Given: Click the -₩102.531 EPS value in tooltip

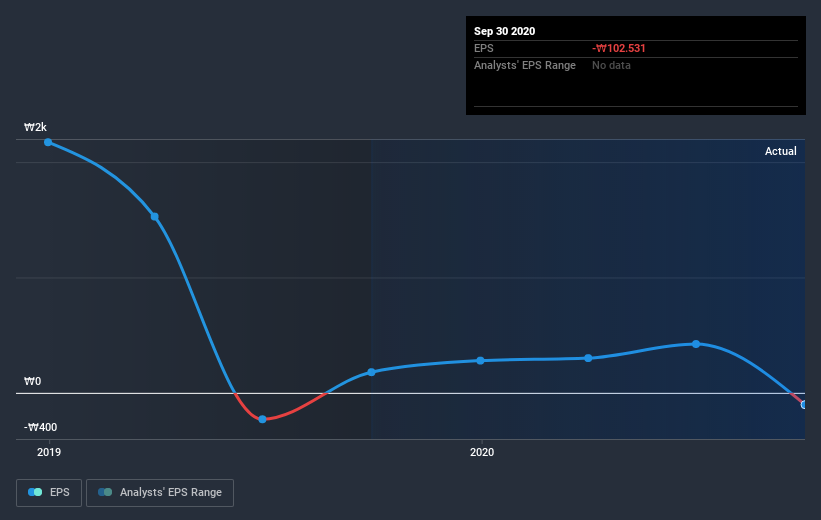Looking at the screenshot, I should tap(618, 48).
